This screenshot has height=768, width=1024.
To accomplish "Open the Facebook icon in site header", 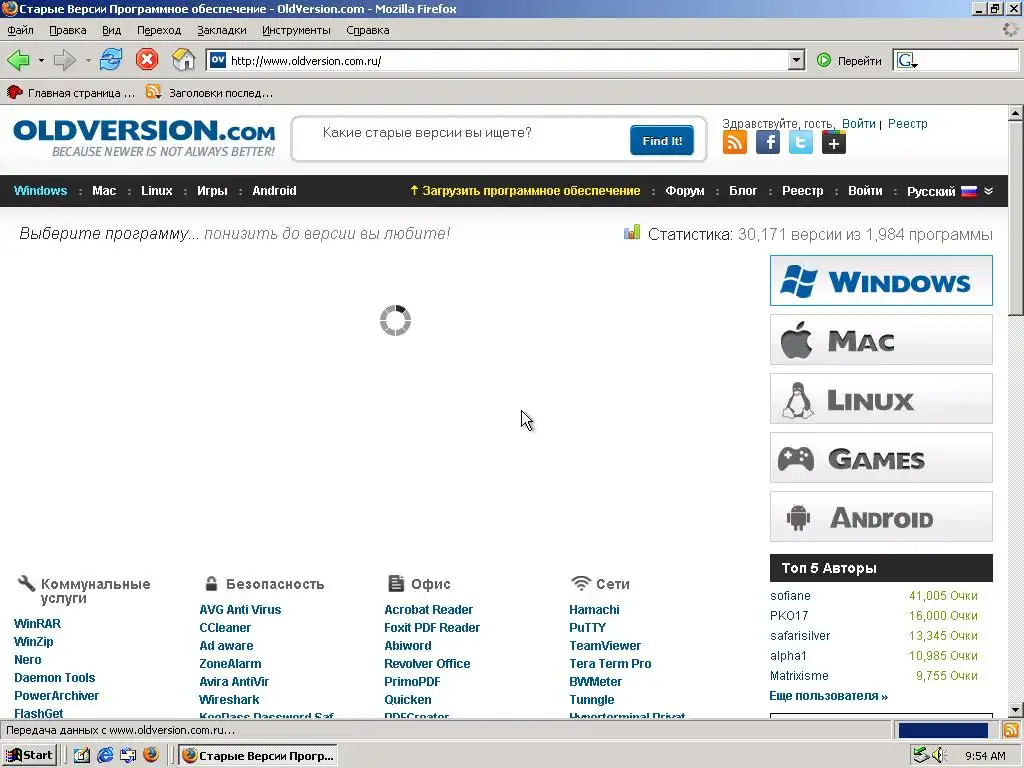I will click(768, 142).
